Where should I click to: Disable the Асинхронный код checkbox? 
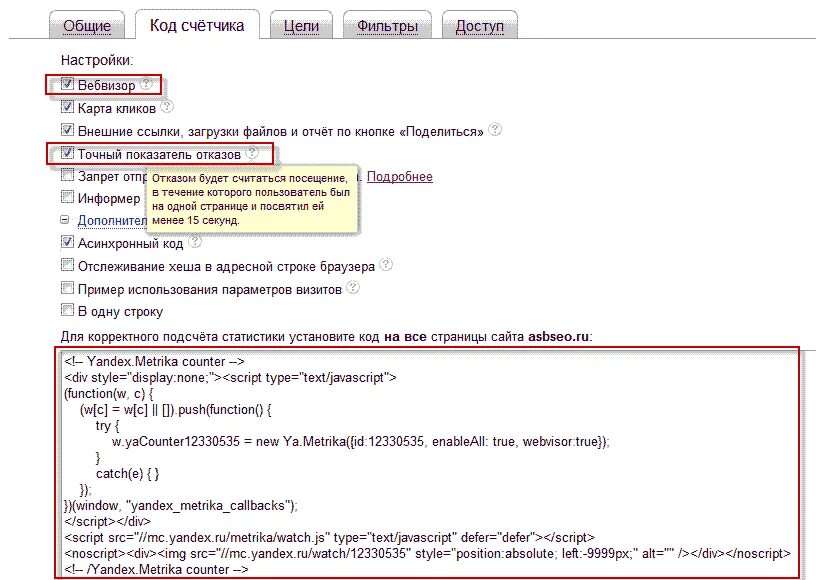(x=67, y=242)
